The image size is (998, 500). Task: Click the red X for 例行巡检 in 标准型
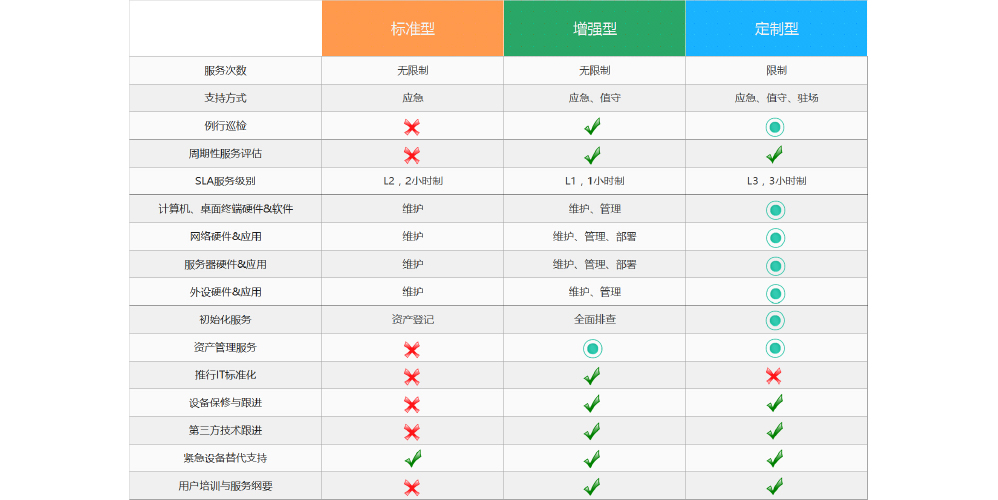[x=412, y=127]
